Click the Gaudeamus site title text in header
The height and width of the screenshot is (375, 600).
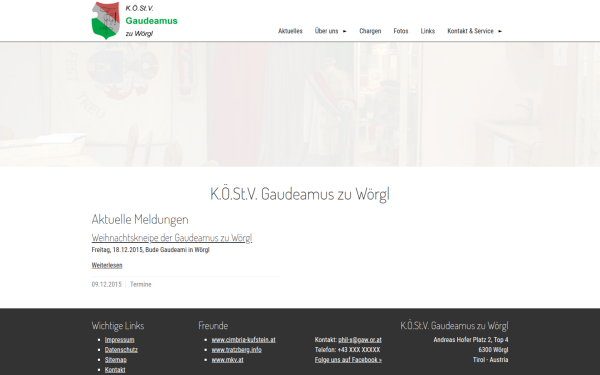152,21
